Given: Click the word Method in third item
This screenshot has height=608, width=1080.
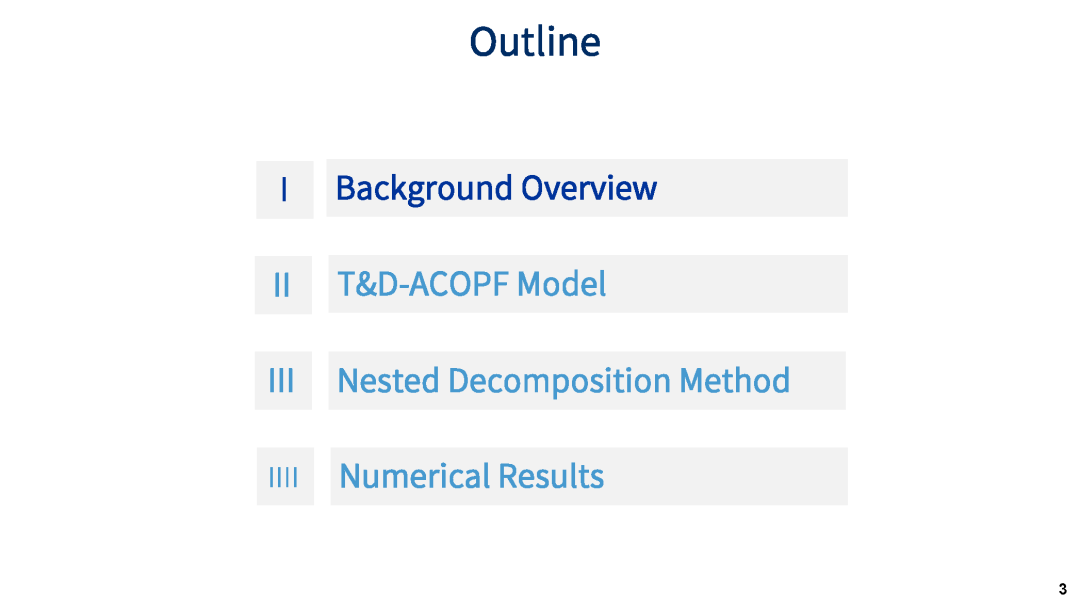Looking at the screenshot, I should (x=735, y=380).
